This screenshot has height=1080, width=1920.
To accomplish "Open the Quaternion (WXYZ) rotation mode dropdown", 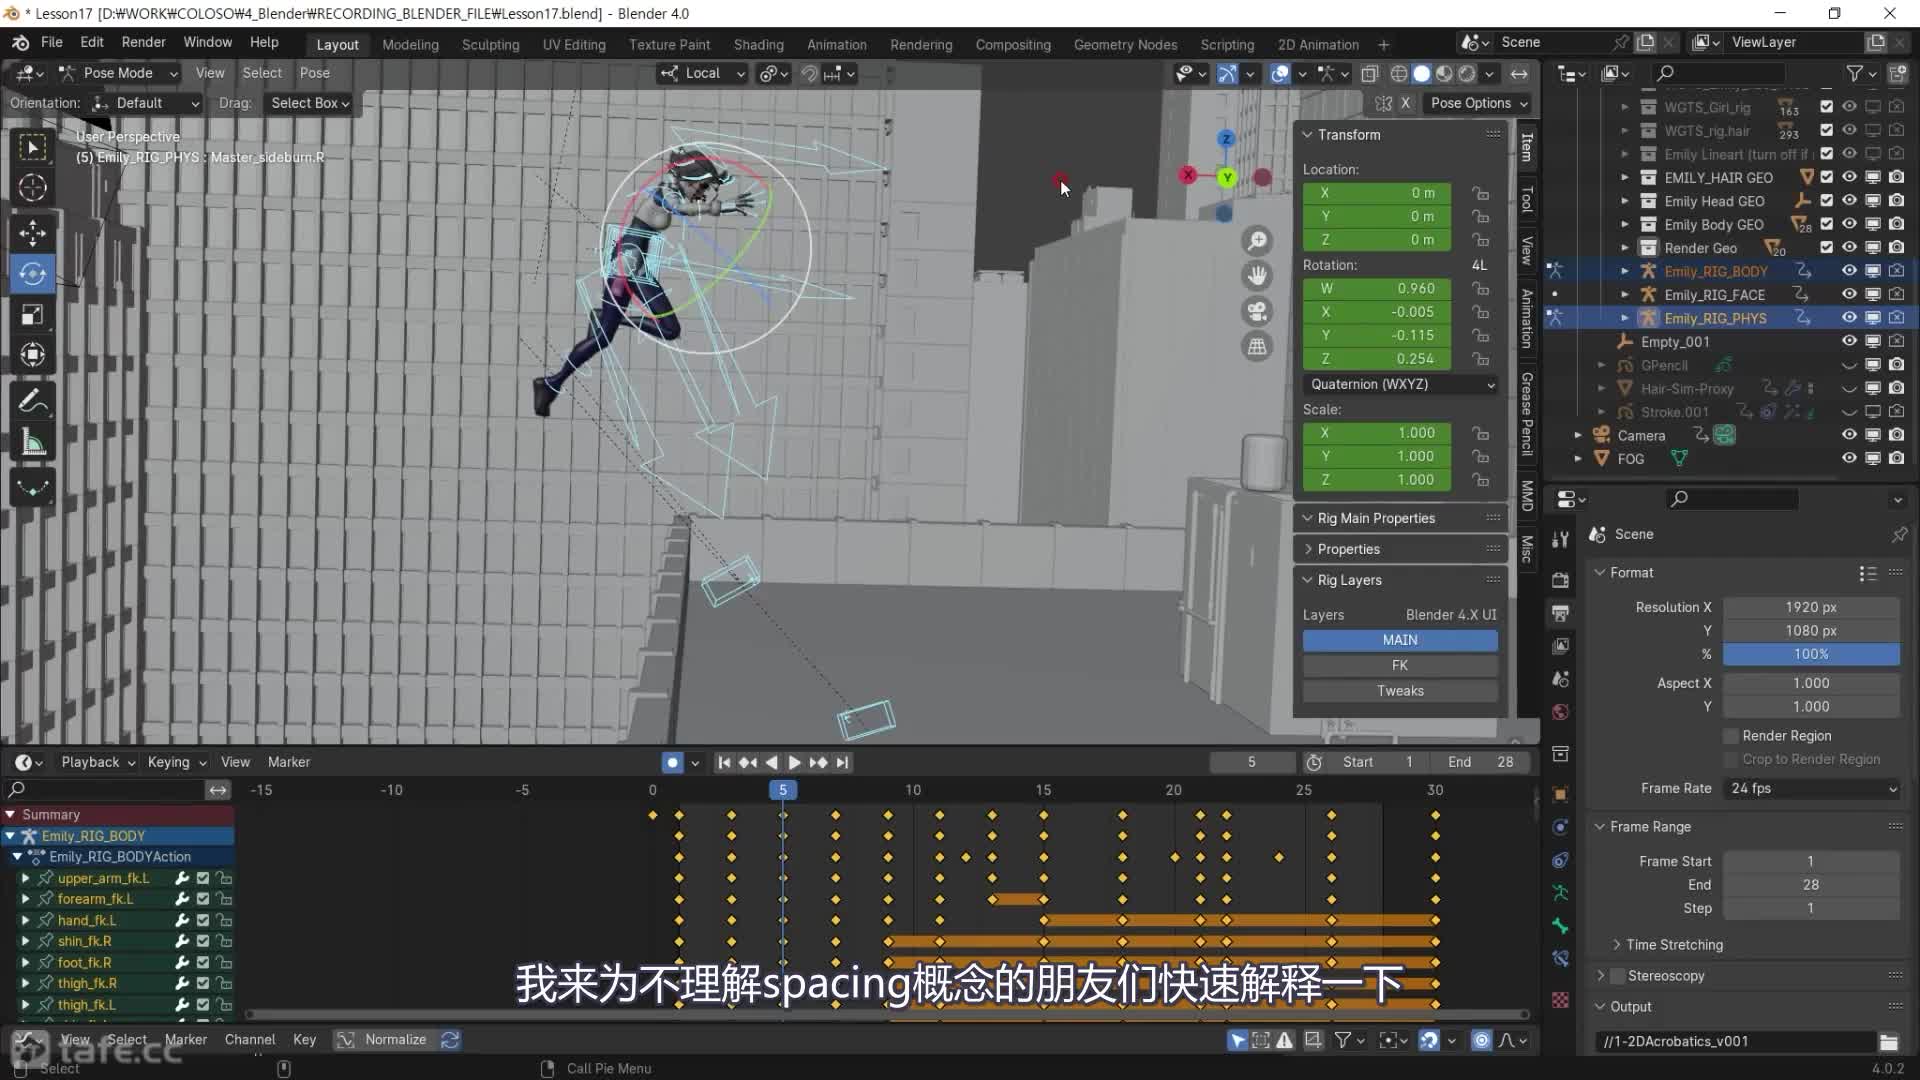I will pos(1400,384).
